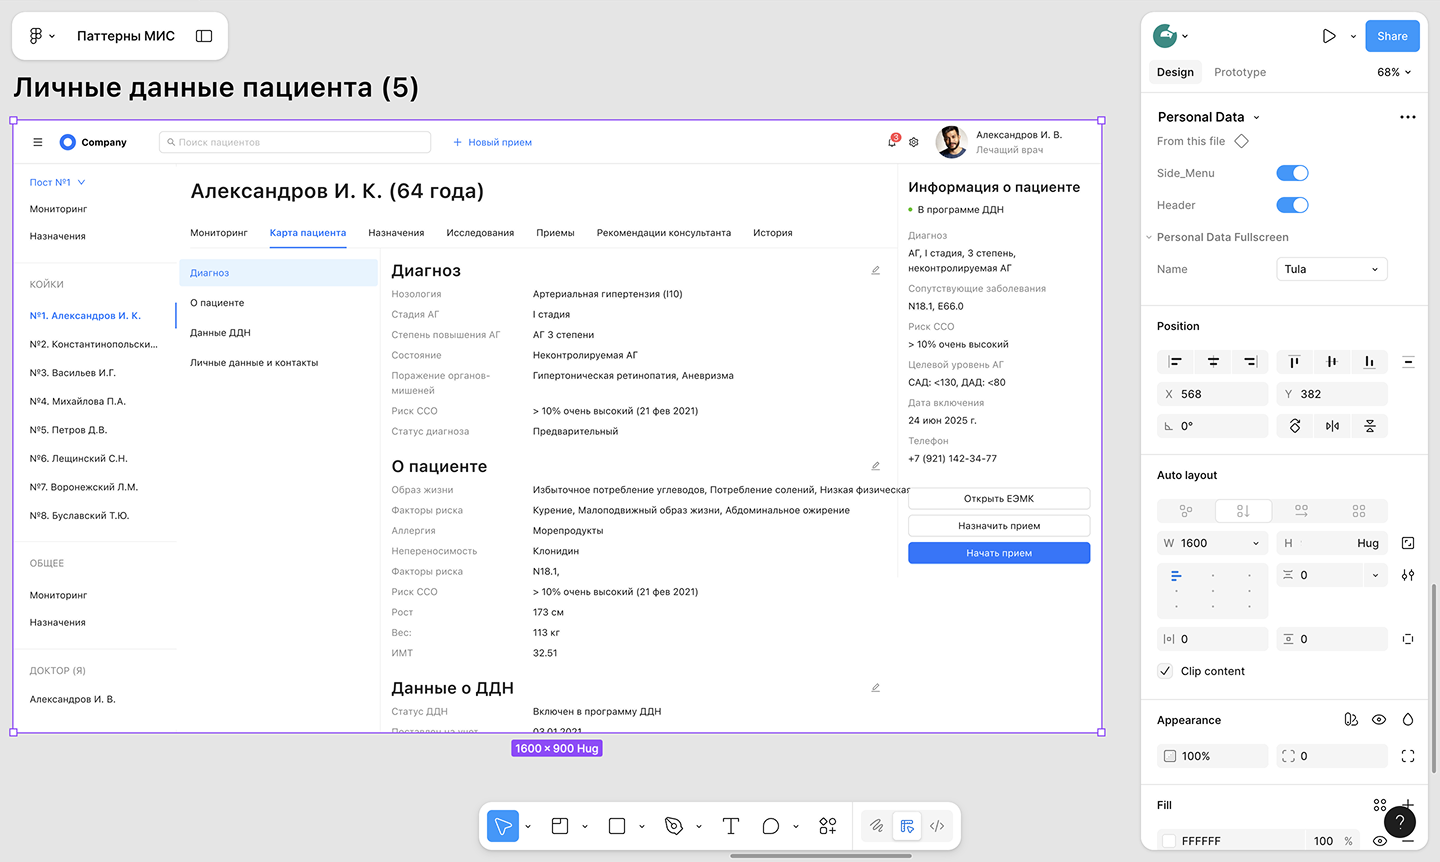Pick the Rectangle shape tool
The width and height of the screenshot is (1440, 862).
pos(617,826)
